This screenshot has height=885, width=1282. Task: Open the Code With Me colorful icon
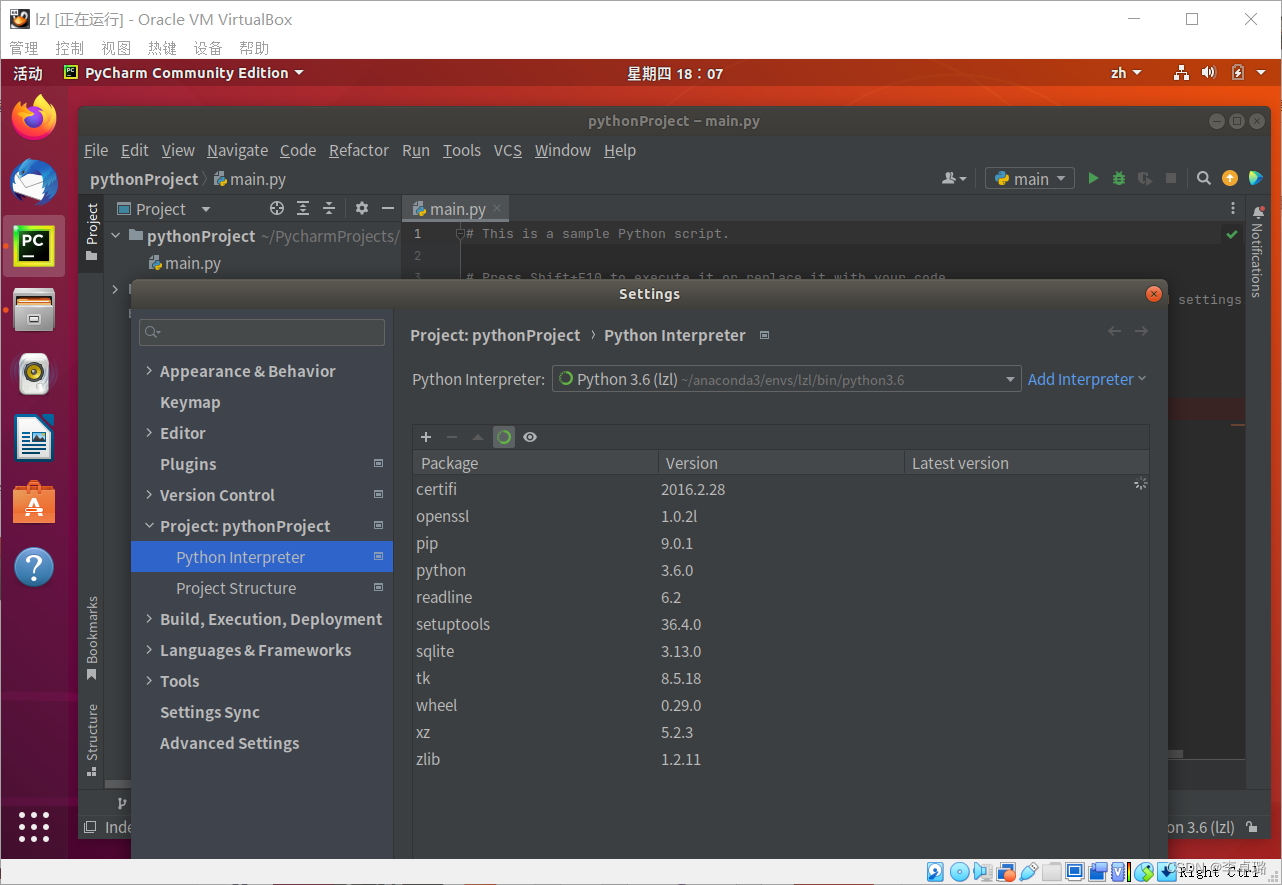click(1255, 178)
